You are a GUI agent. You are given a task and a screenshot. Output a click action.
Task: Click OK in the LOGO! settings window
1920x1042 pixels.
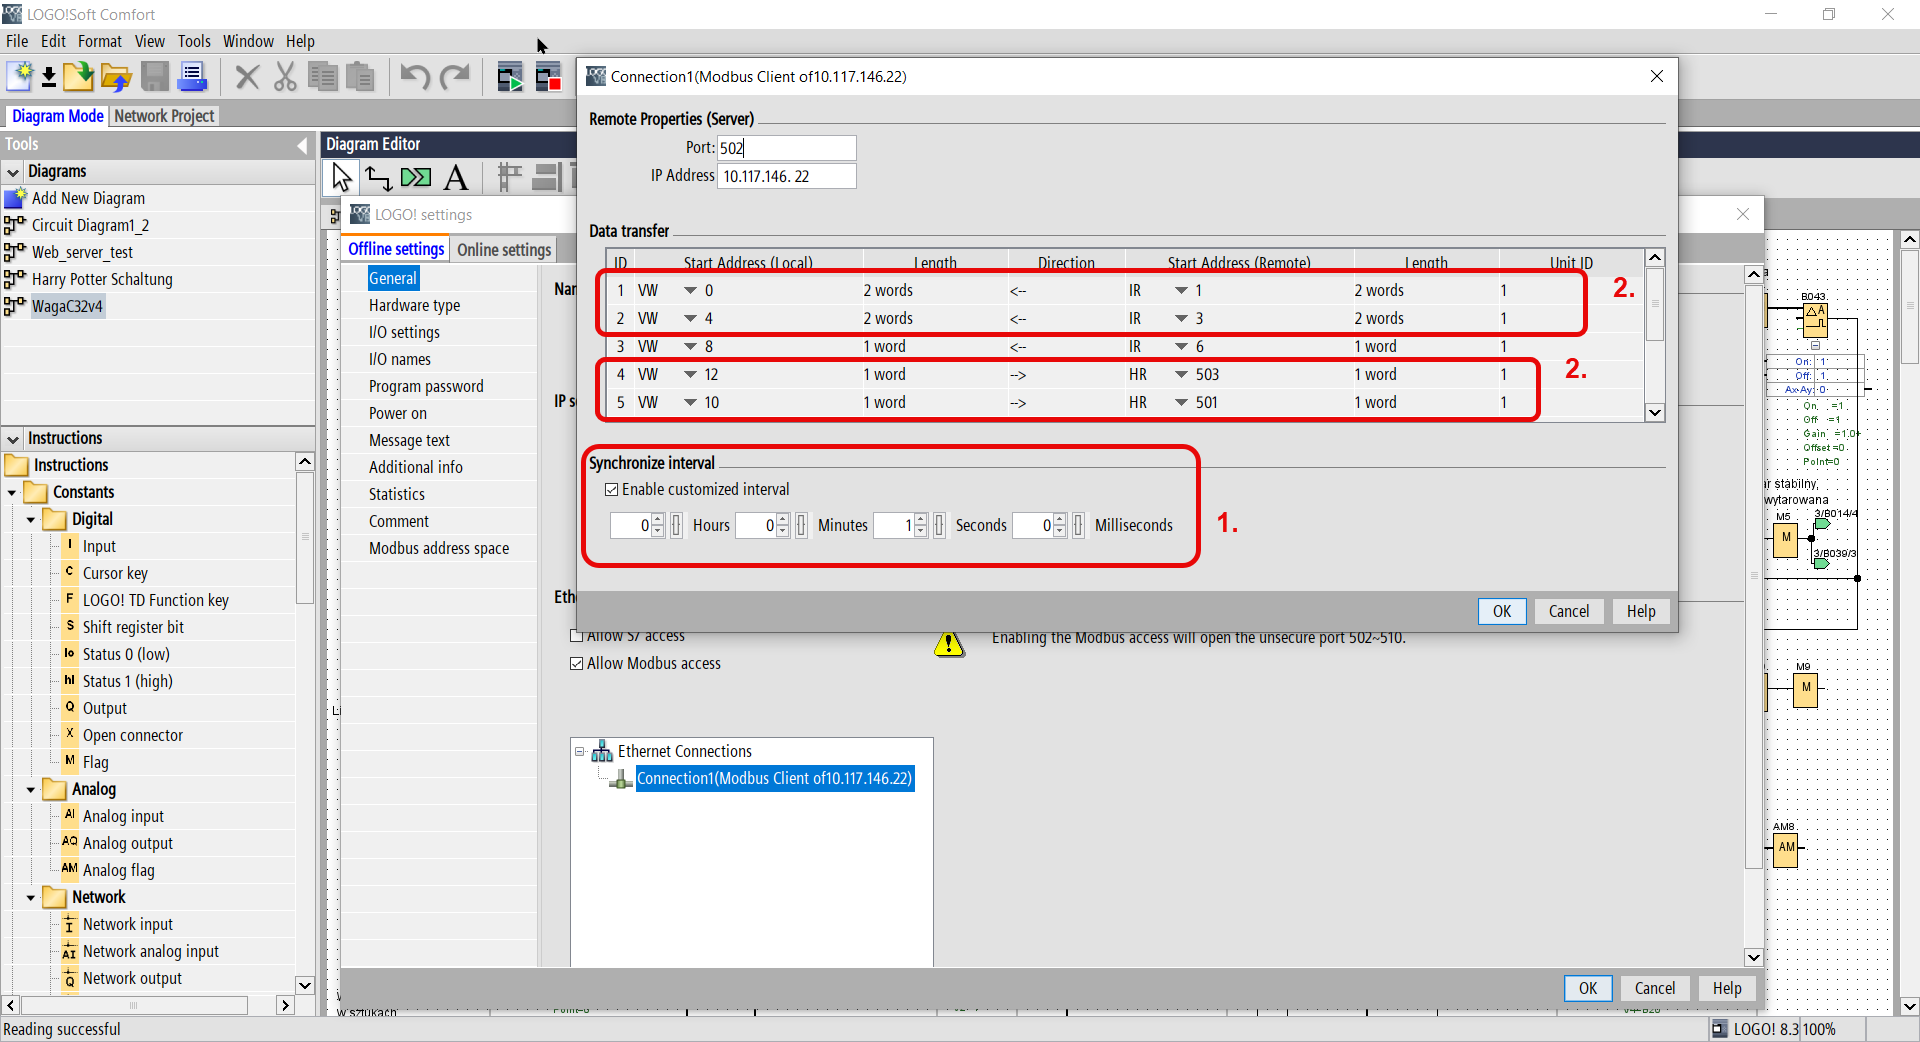coord(1588,989)
